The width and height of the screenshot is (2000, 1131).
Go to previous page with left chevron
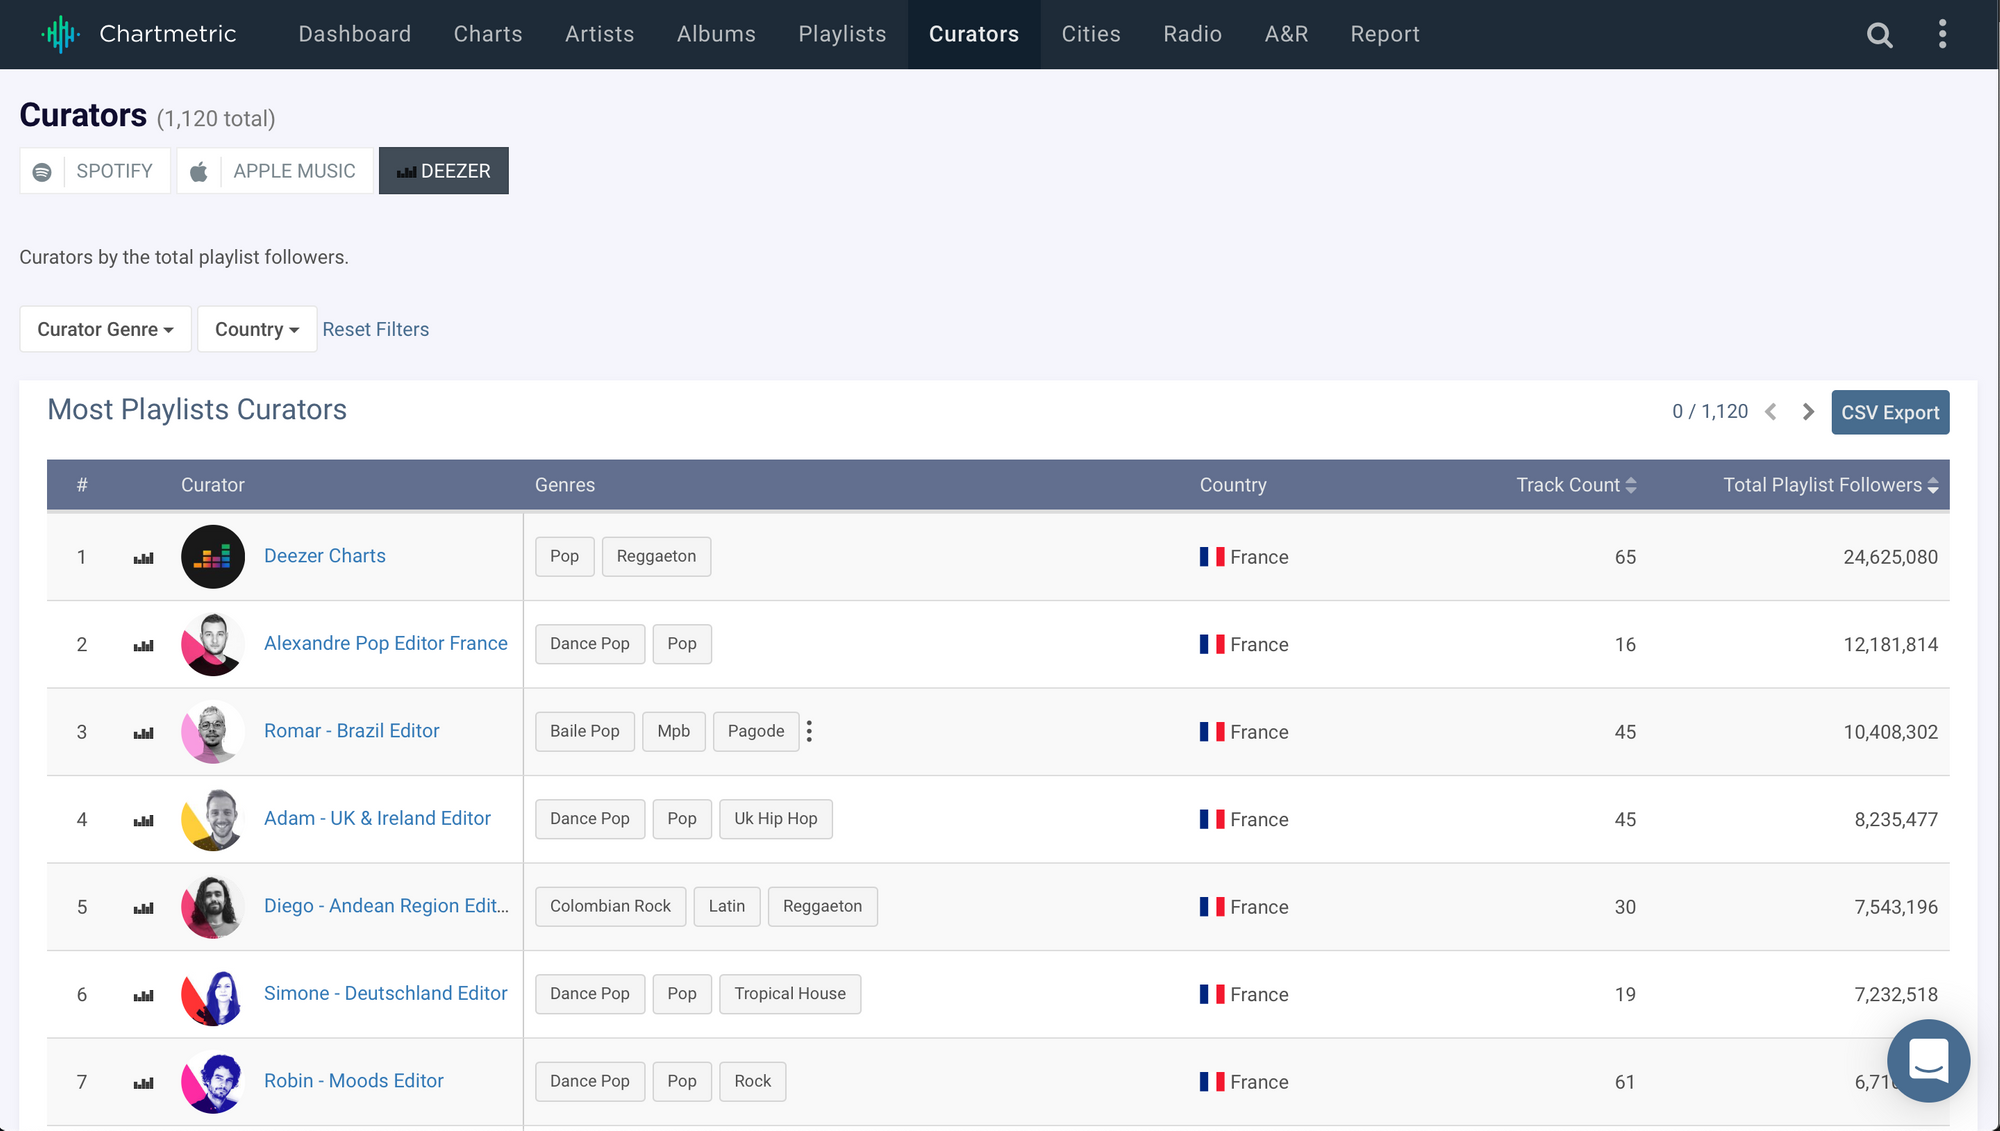click(x=1771, y=412)
